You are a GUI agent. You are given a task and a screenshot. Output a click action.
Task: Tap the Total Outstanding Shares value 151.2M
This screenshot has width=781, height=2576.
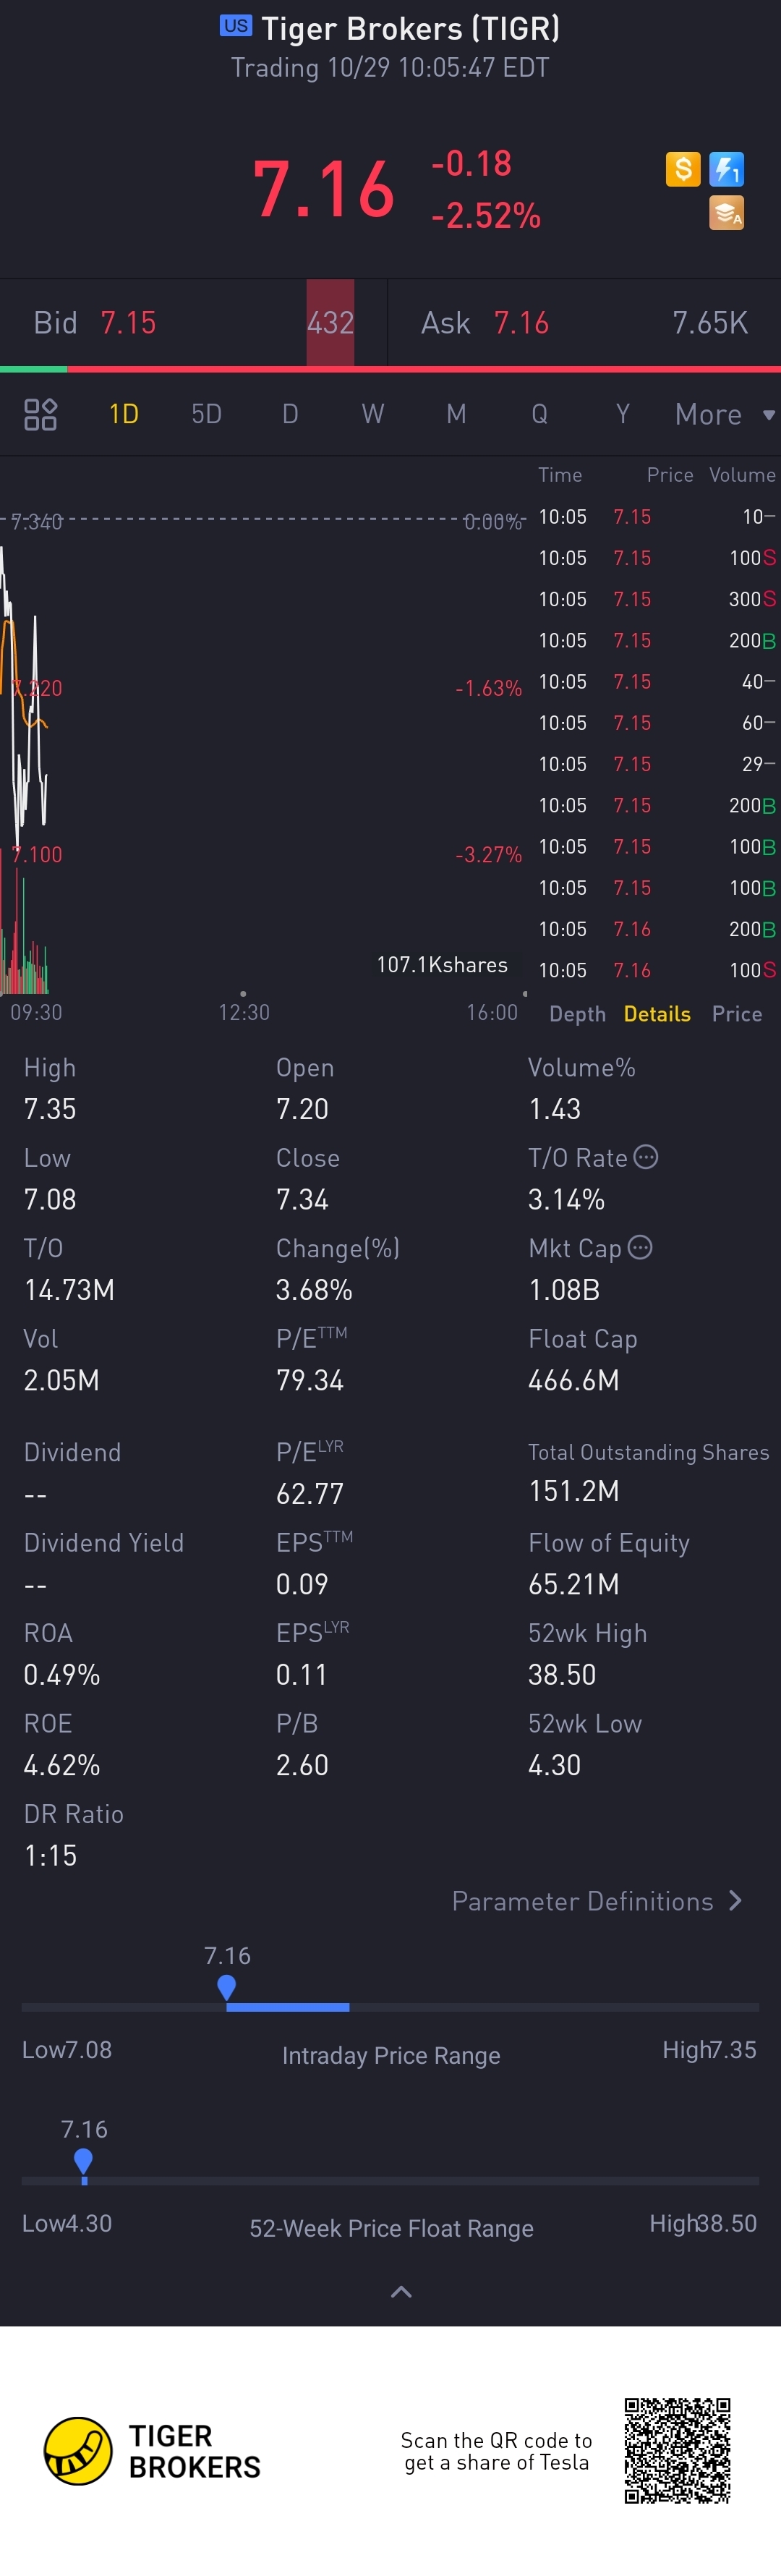click(x=574, y=1491)
